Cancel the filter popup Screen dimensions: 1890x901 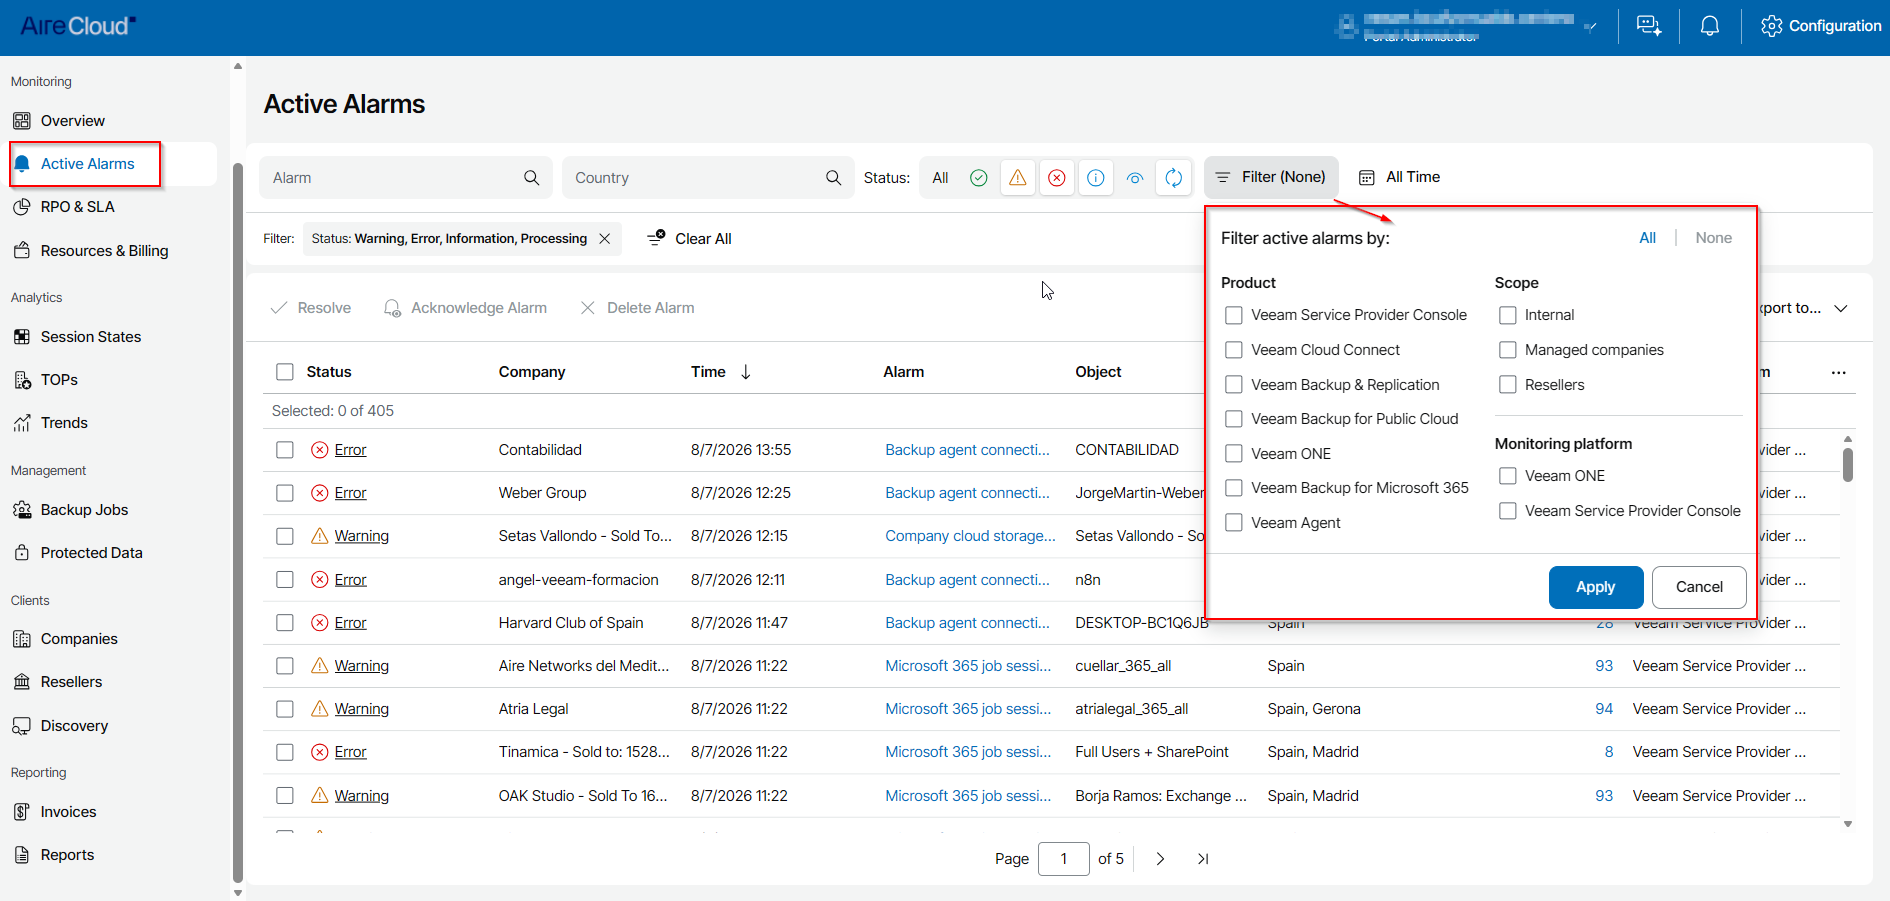pos(1699,588)
